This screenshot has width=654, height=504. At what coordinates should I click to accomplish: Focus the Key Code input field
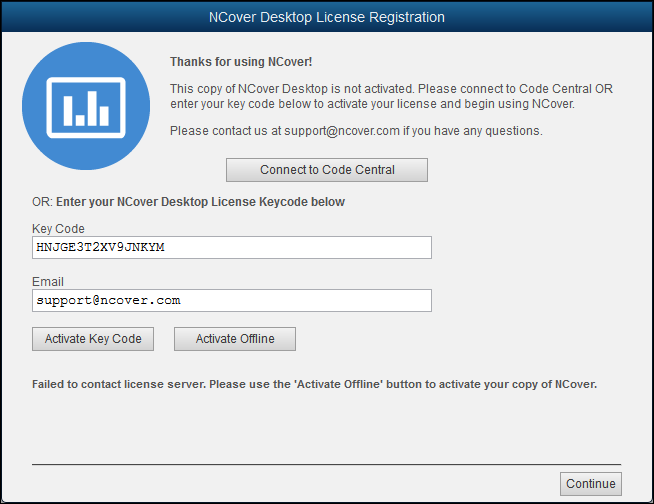pyautogui.click(x=232, y=247)
